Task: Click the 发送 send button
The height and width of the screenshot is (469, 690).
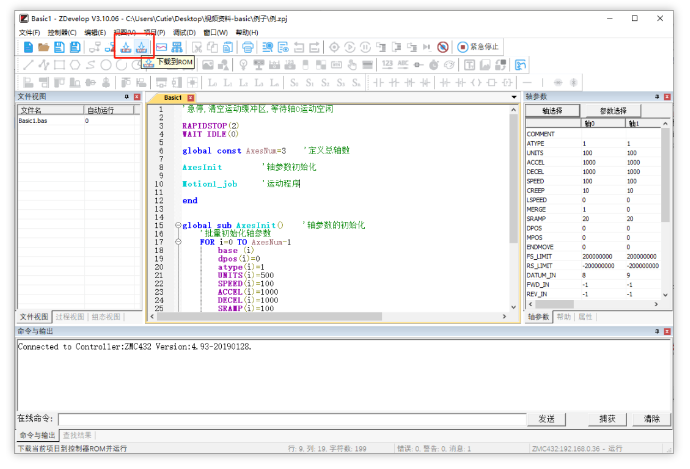Action: click(x=547, y=419)
